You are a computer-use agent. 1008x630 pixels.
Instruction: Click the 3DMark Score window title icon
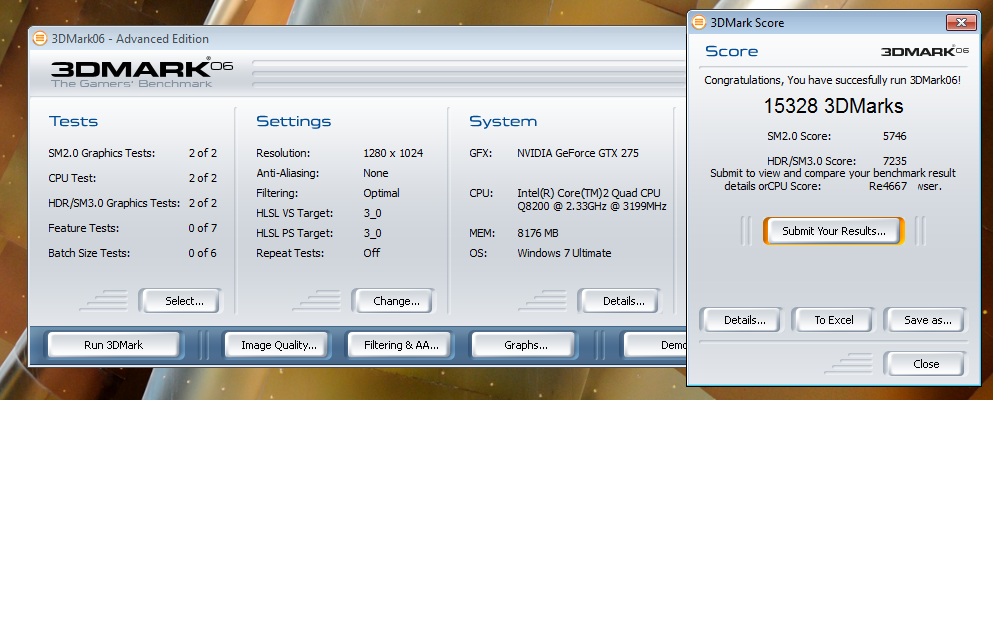tap(698, 22)
